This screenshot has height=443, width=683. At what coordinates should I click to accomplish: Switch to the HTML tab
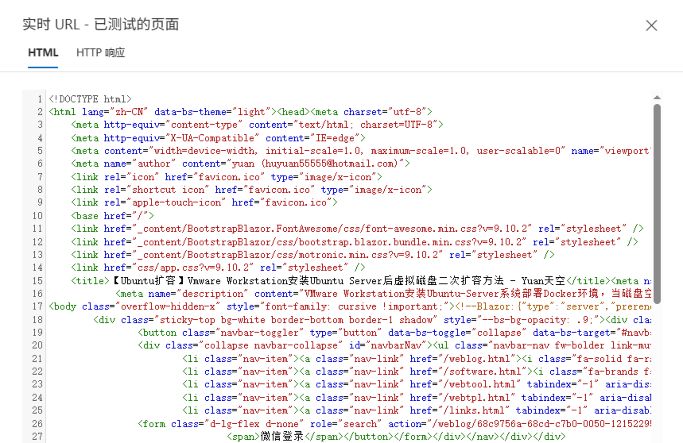pos(43,53)
